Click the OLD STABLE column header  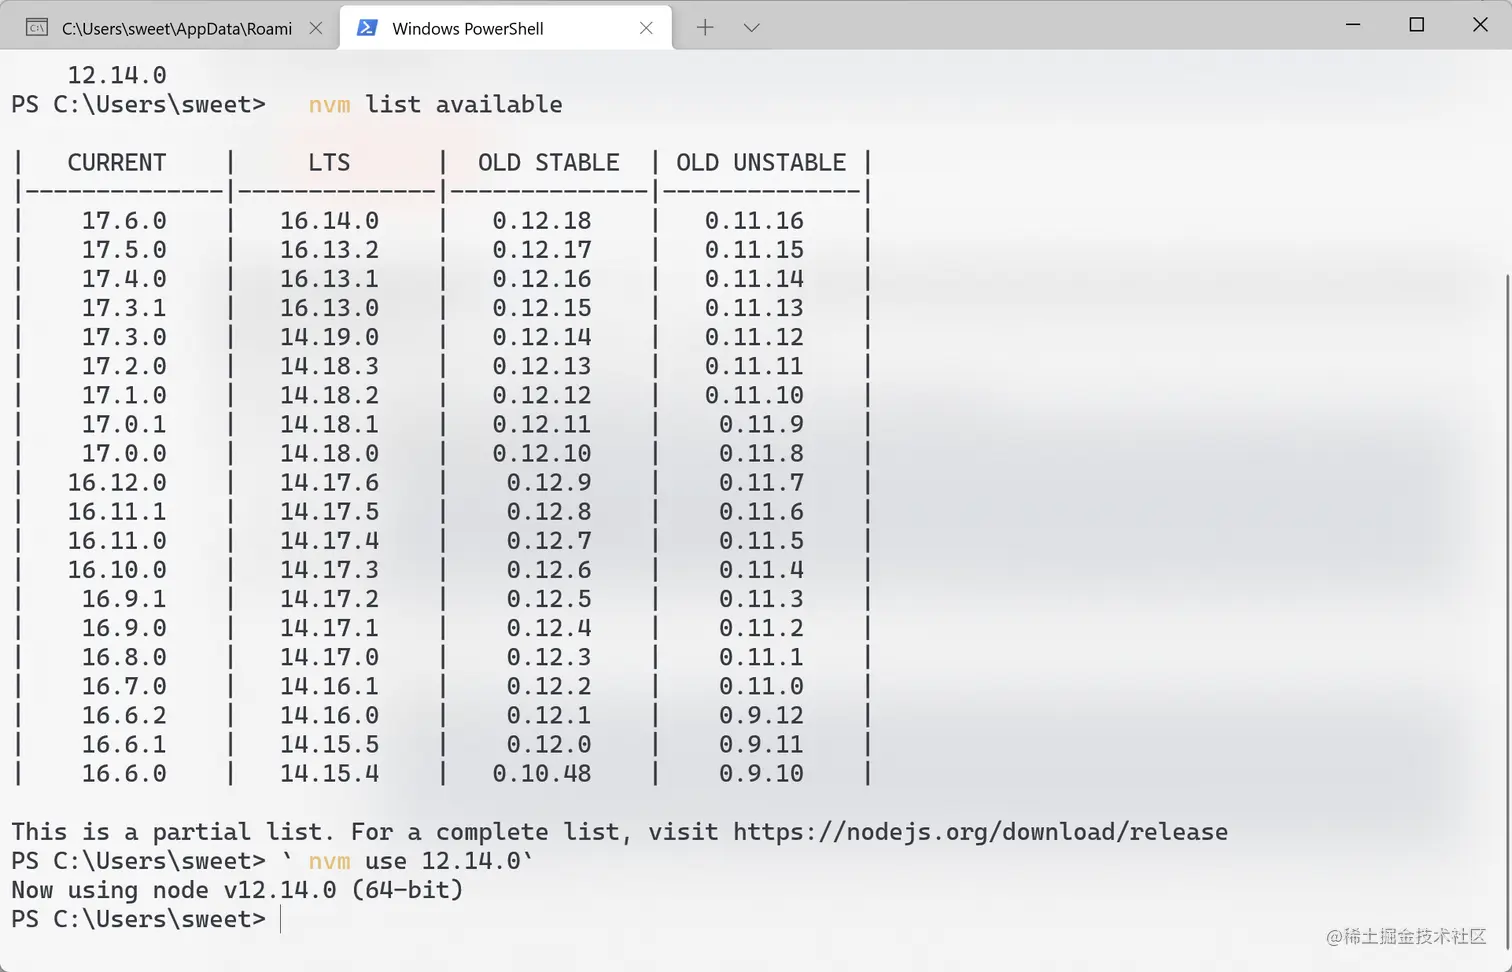[x=549, y=163]
